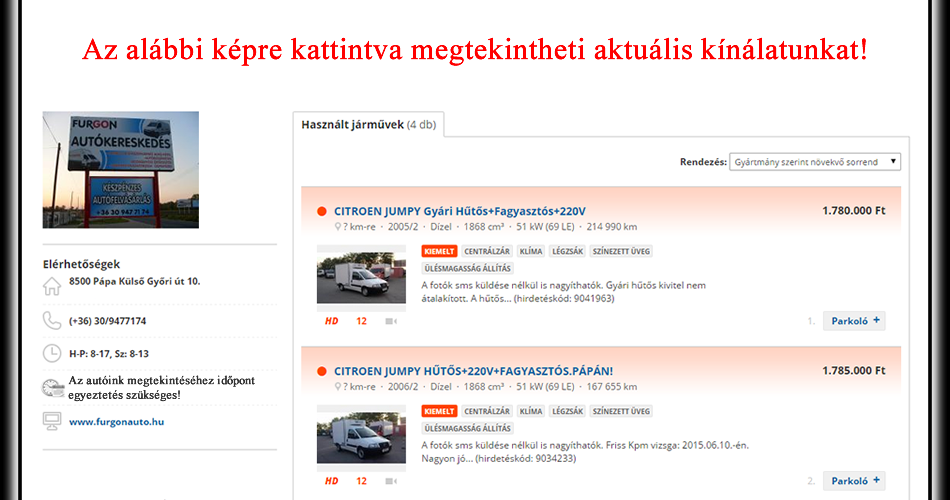Click the phone number (+36) 30/9477174
The image size is (950, 500).
[107, 321]
